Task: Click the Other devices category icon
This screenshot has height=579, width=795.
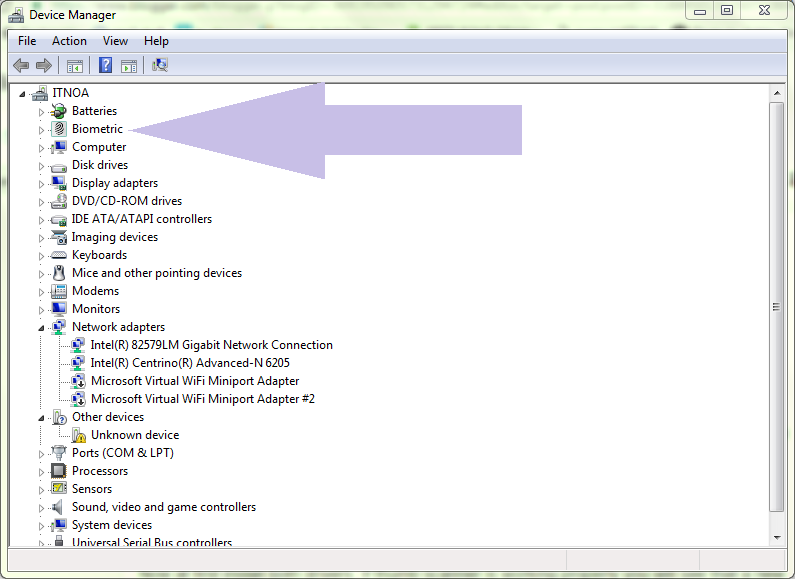Action: 59,417
